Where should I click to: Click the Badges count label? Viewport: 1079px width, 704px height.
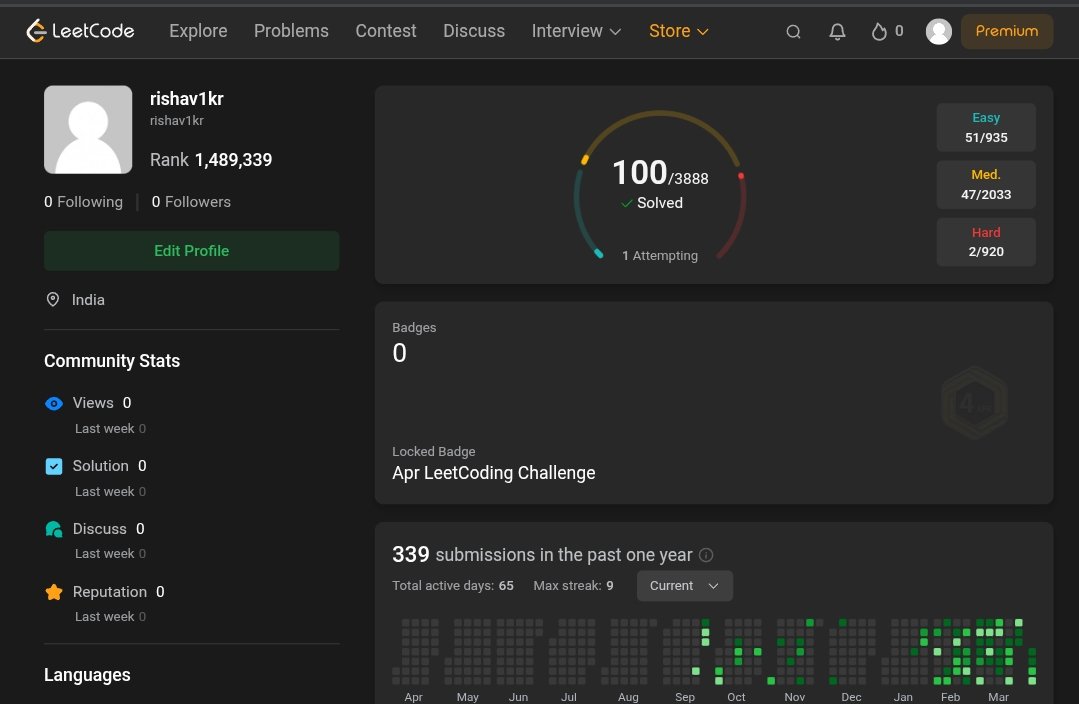pos(414,328)
